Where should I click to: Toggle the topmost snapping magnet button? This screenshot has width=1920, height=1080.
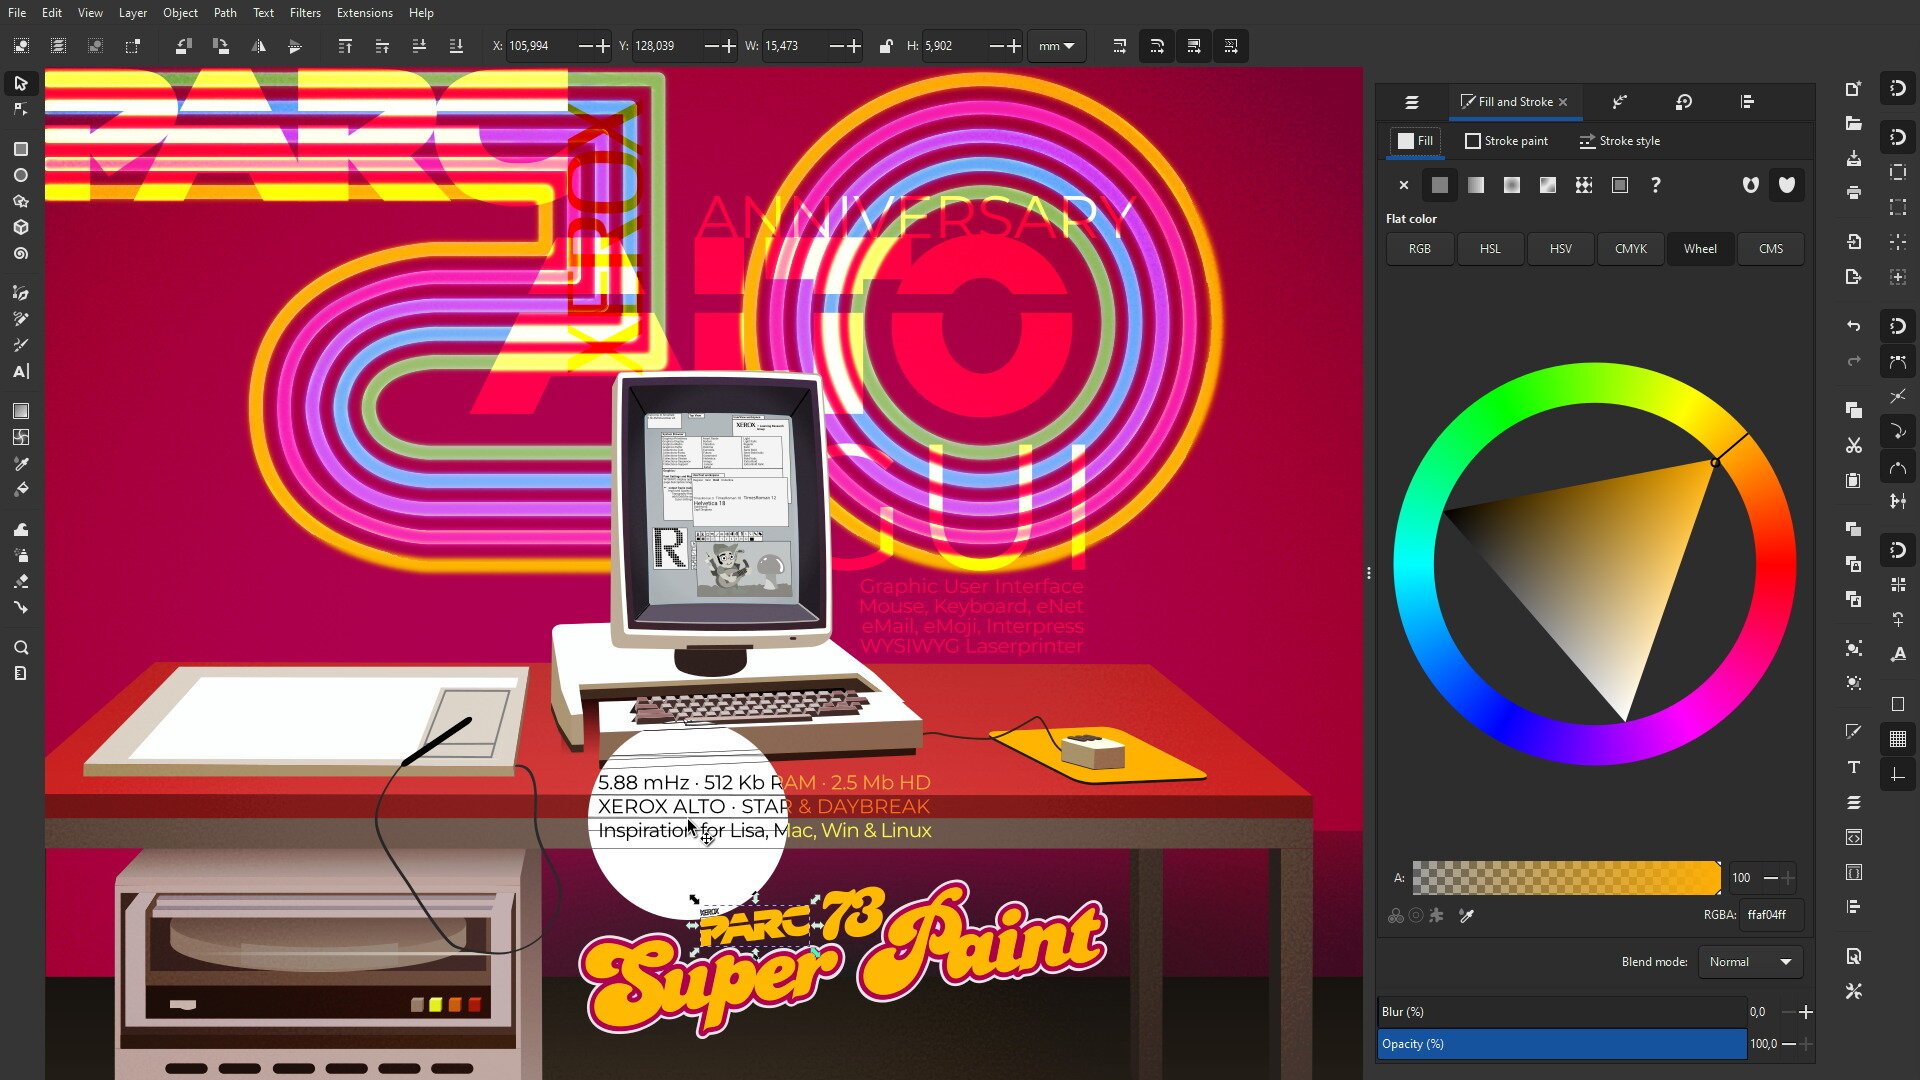(x=1897, y=88)
